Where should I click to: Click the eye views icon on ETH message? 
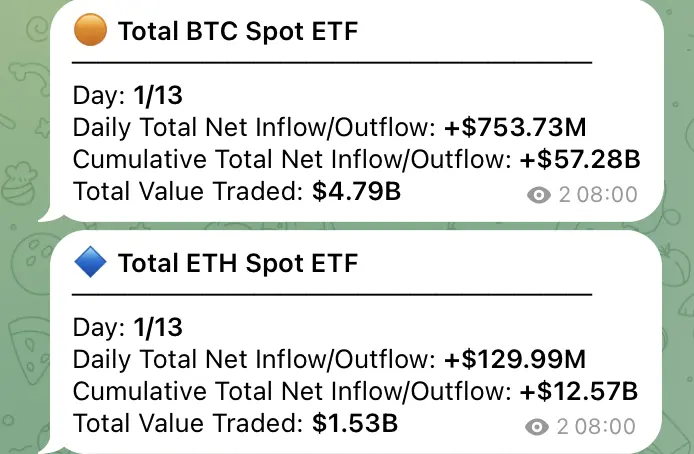(x=540, y=428)
